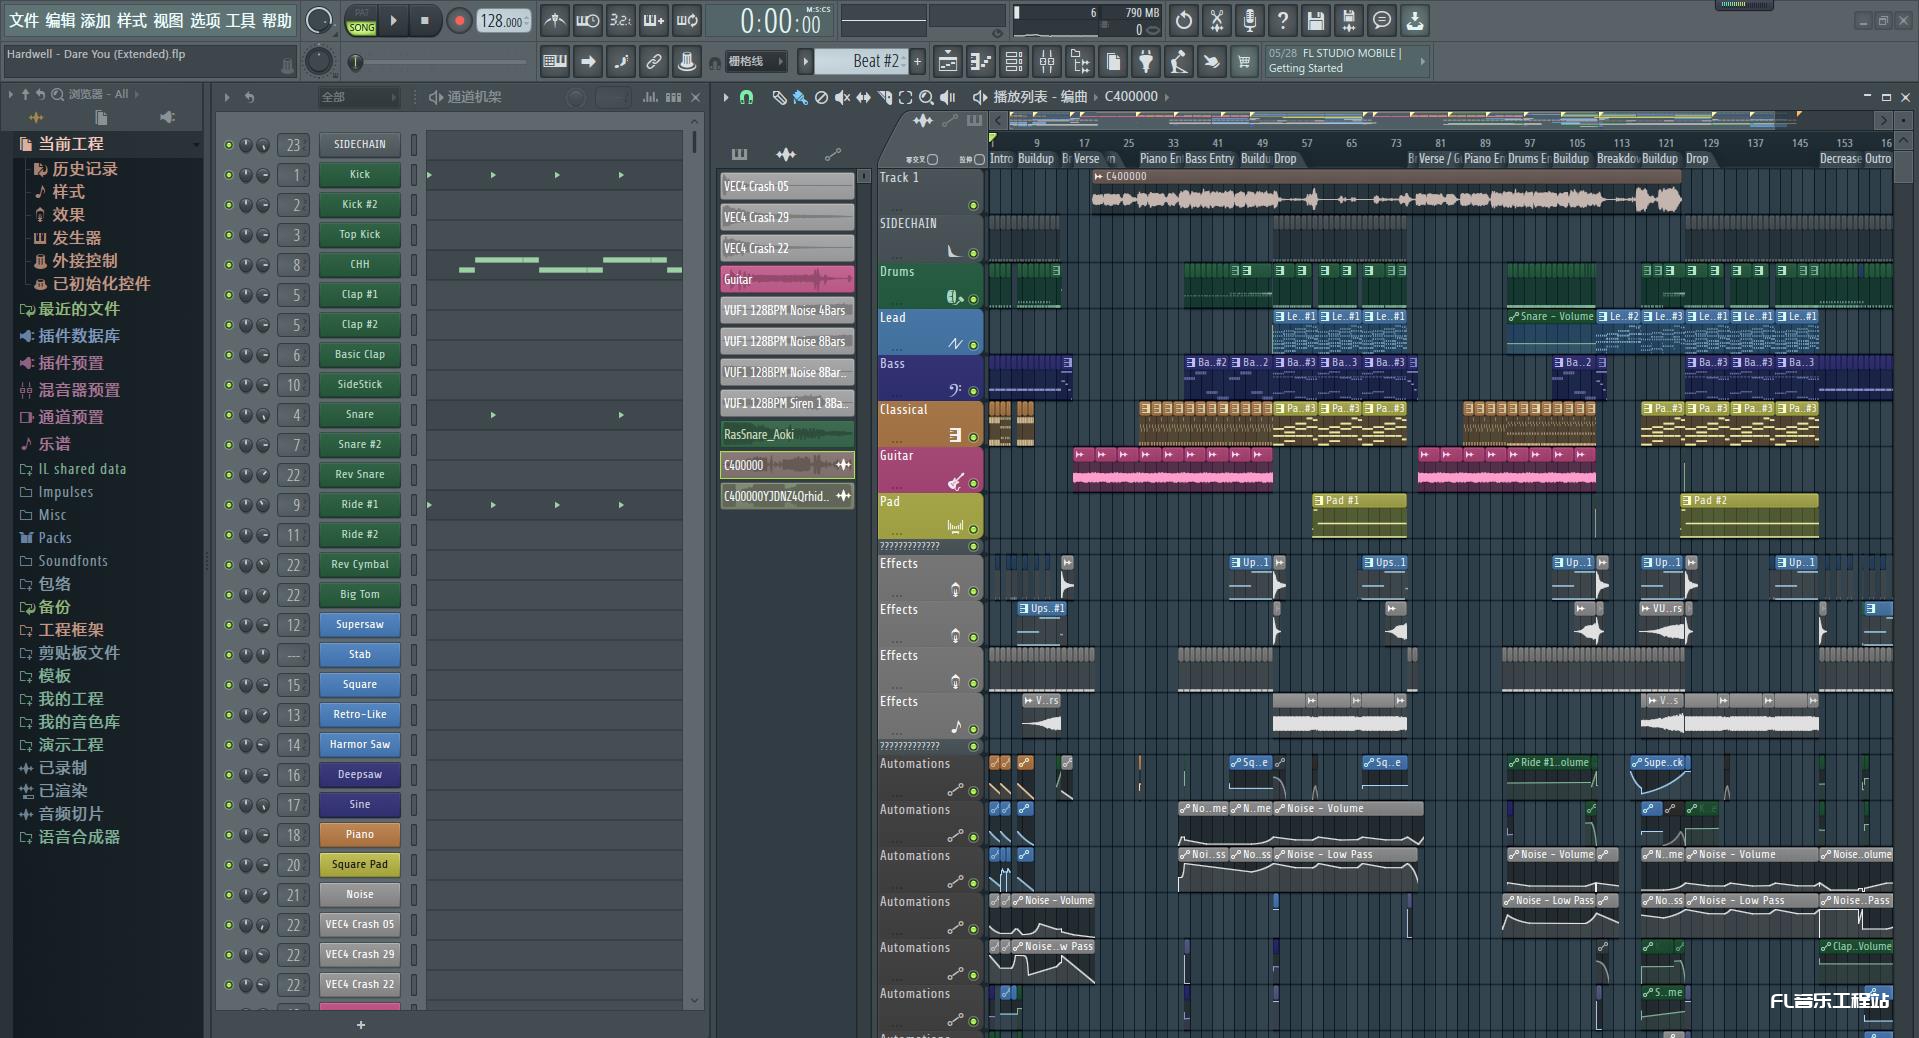Select the VEC4 Crash 05 picker clip
Viewport: 1919px width, 1038px height.
787,186
